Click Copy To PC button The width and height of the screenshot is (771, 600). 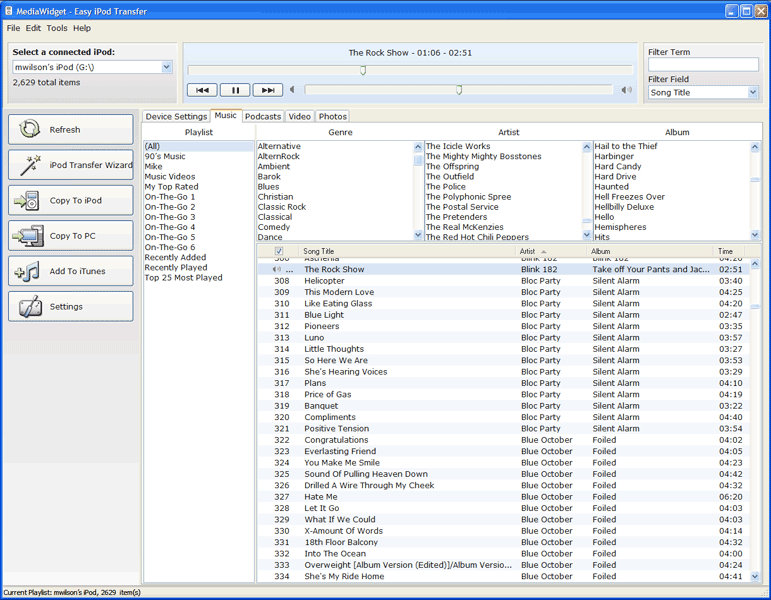[71, 236]
